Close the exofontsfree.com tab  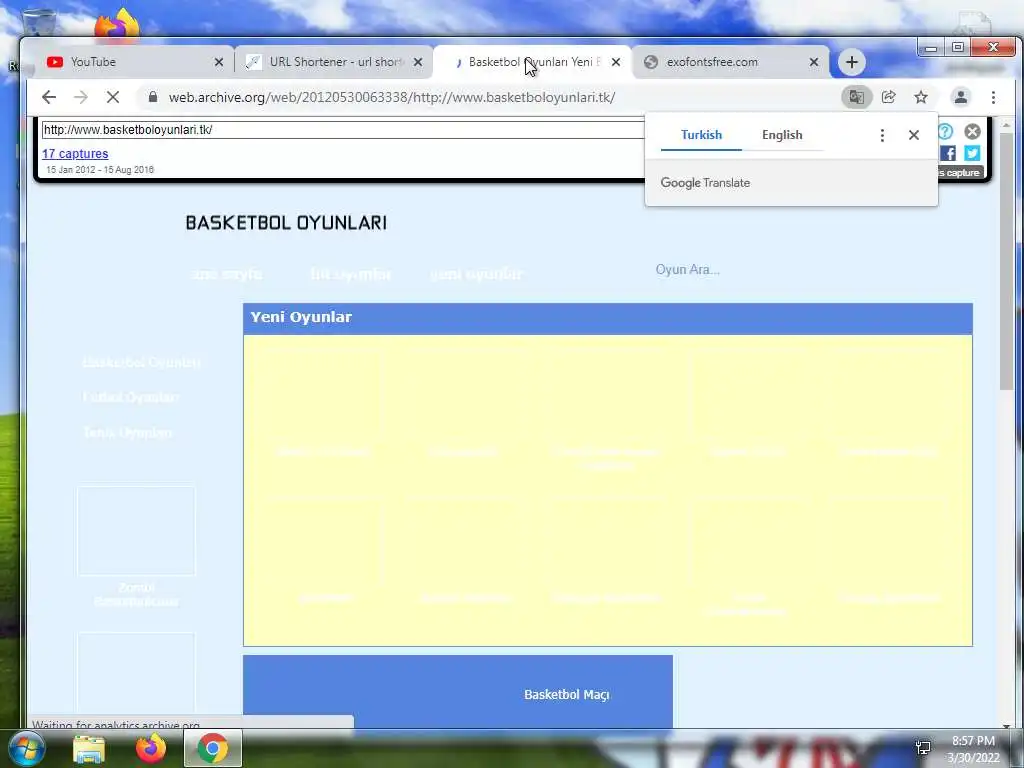coord(814,62)
